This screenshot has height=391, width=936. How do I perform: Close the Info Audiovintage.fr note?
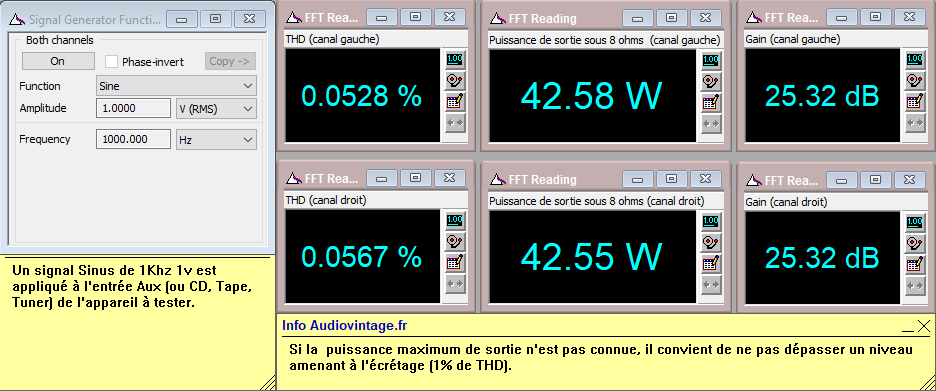coord(923,326)
